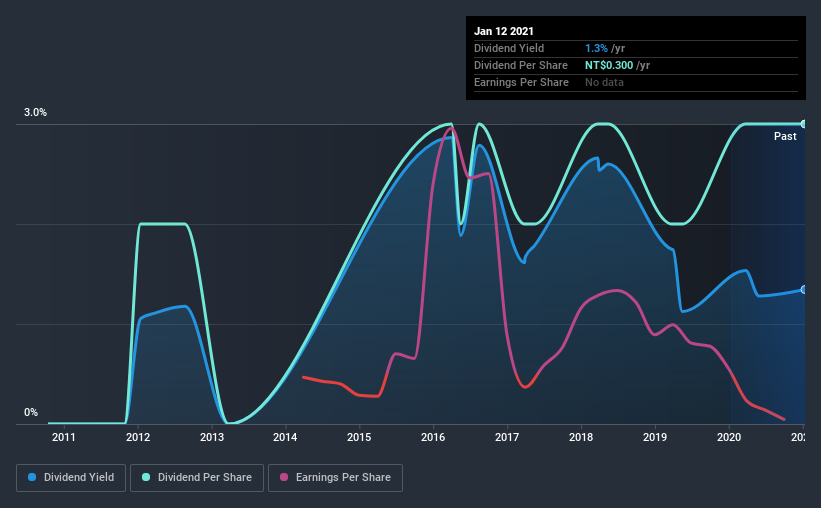
Task: Click the '1.3%' dividend yield value
Action: click(596, 48)
